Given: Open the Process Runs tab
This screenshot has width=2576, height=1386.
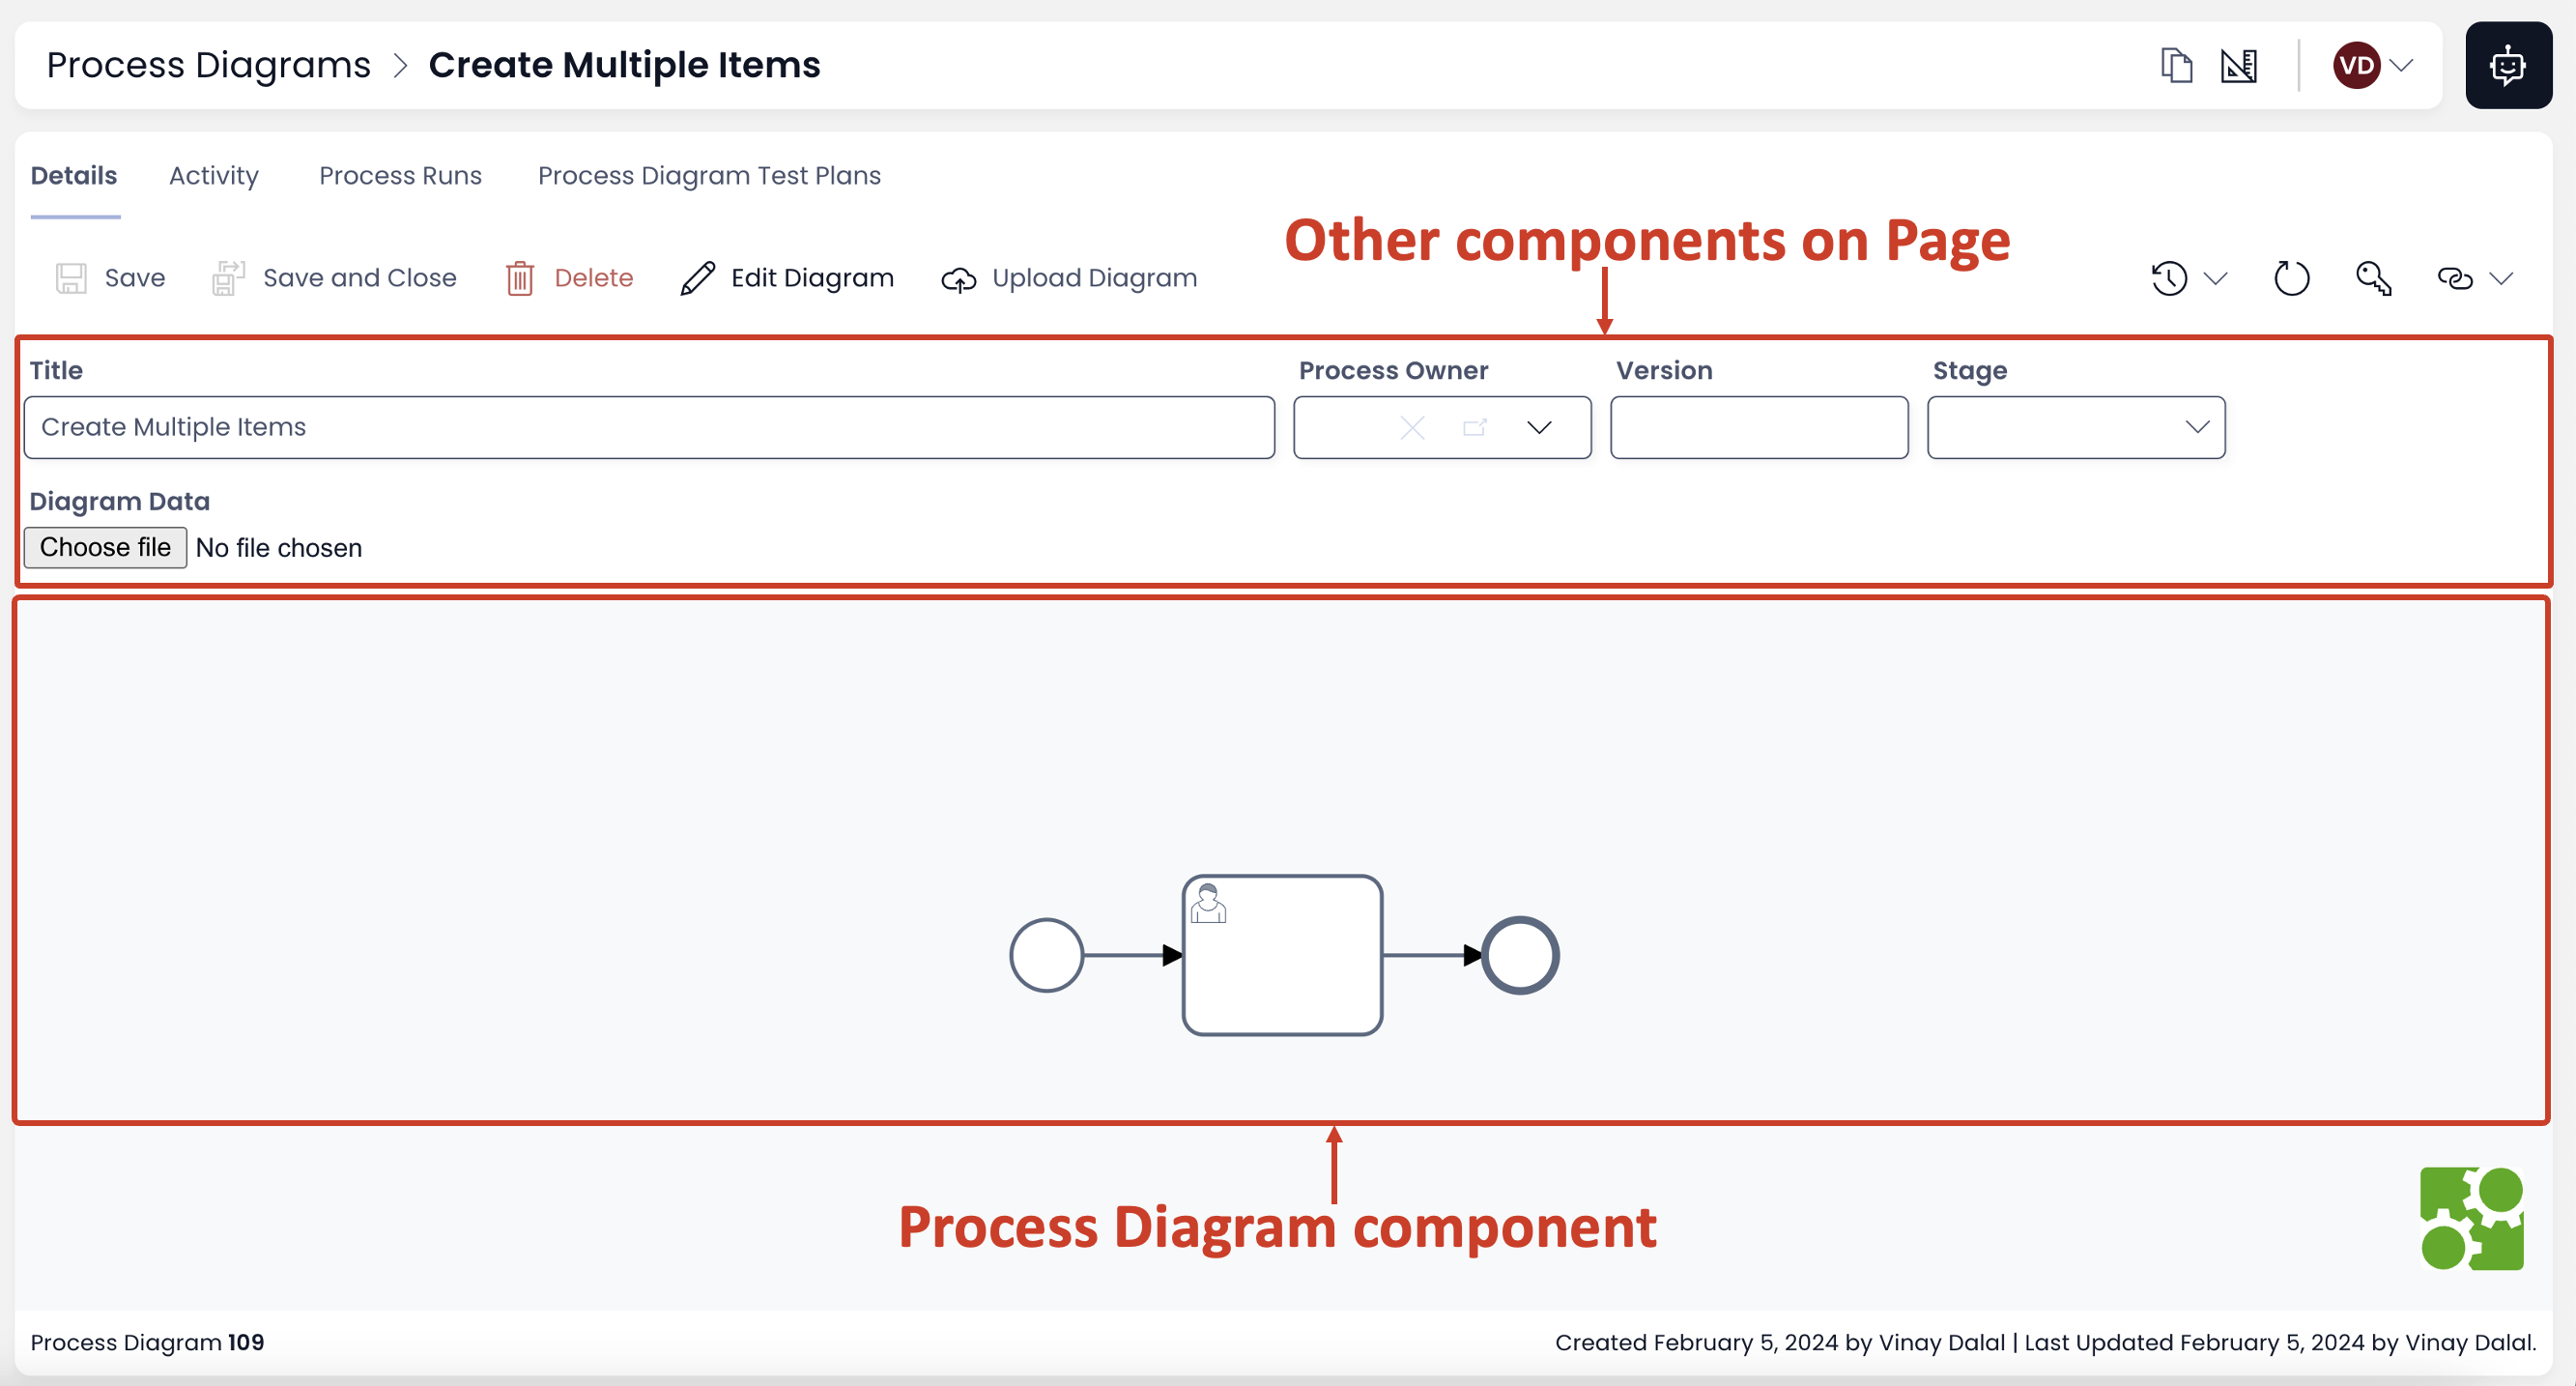Looking at the screenshot, I should click(400, 175).
